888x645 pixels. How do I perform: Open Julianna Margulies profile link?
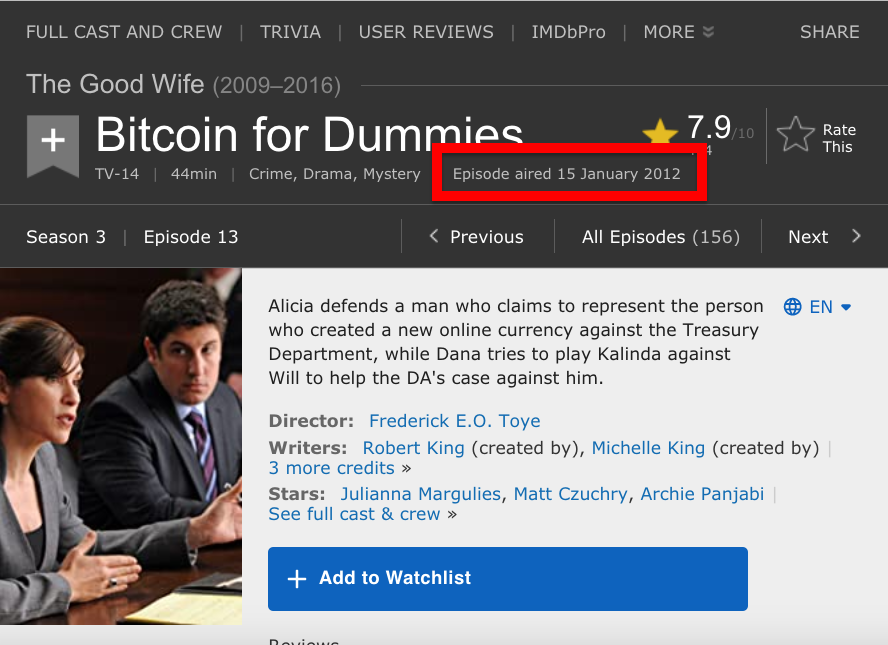pos(420,494)
